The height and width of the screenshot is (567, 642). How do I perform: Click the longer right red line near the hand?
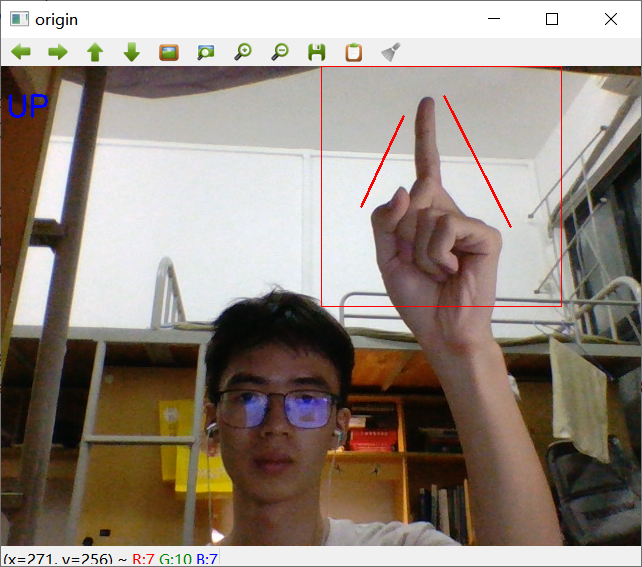[x=477, y=161]
